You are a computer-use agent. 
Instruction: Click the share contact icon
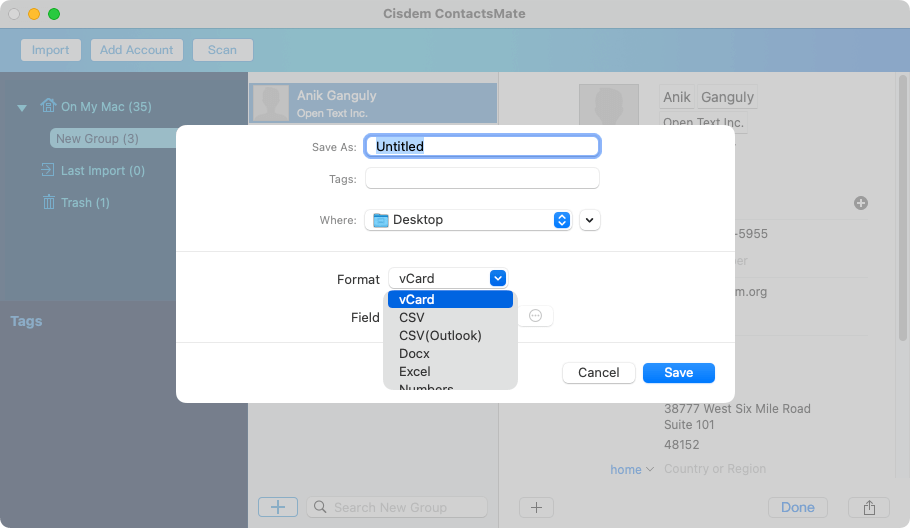click(x=869, y=508)
